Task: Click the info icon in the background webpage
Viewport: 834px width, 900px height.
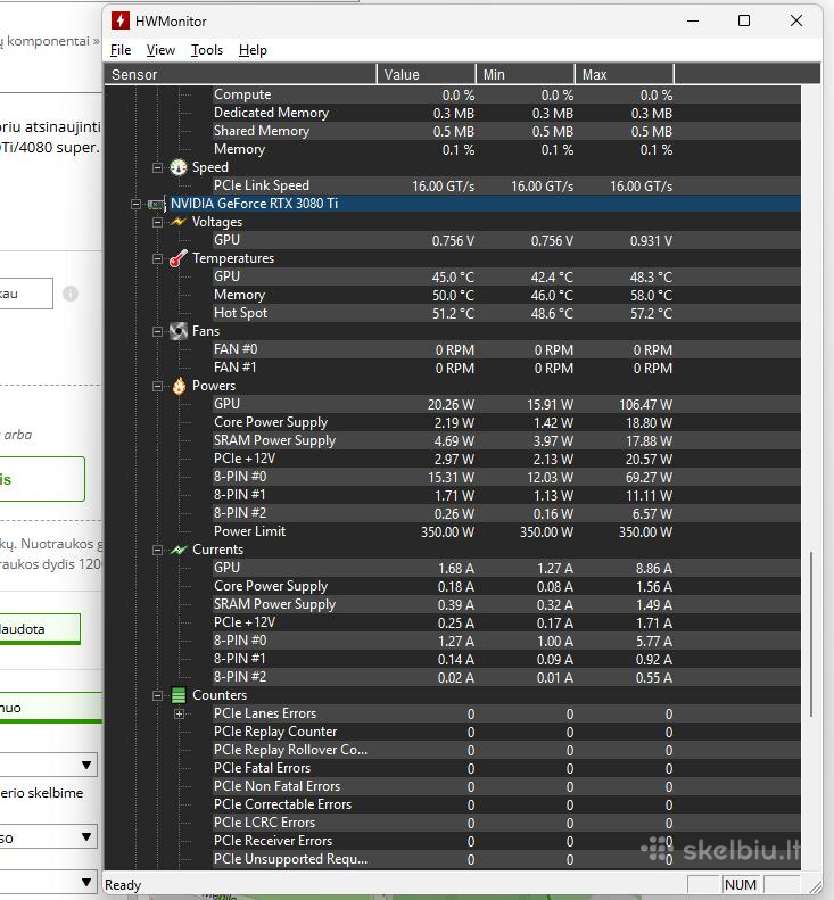Action: 71,294
